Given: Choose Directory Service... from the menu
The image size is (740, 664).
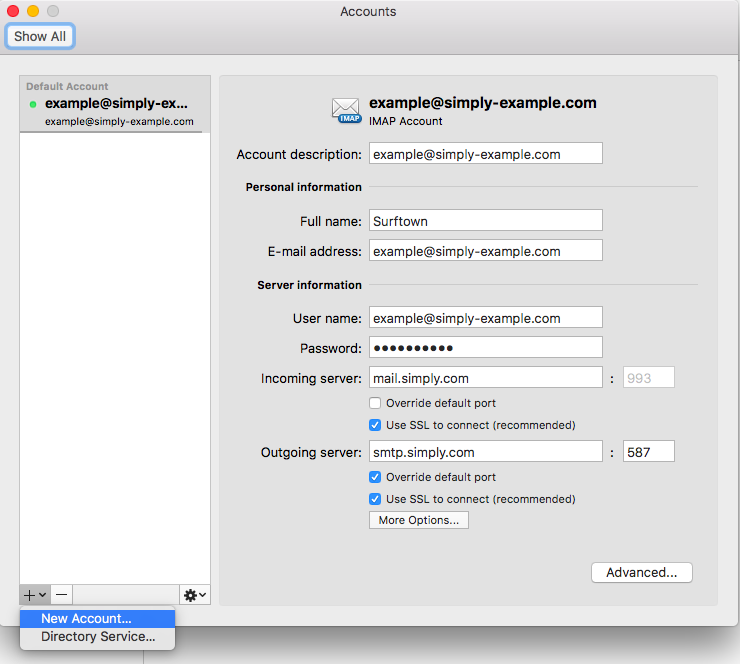Looking at the screenshot, I should (98, 636).
